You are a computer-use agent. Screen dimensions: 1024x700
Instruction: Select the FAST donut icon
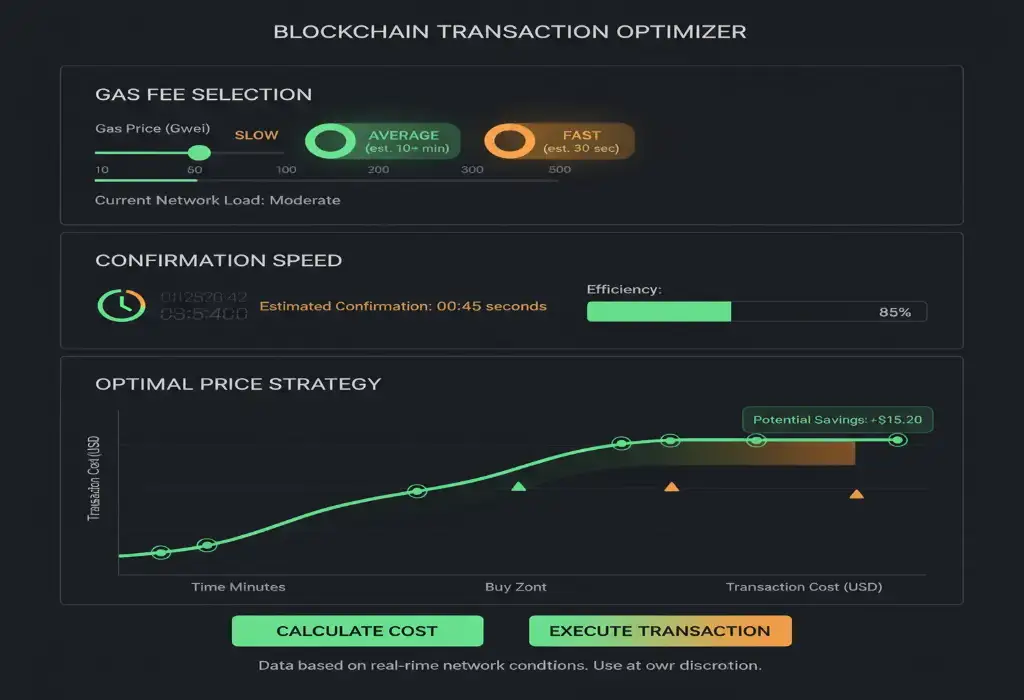[x=511, y=143]
